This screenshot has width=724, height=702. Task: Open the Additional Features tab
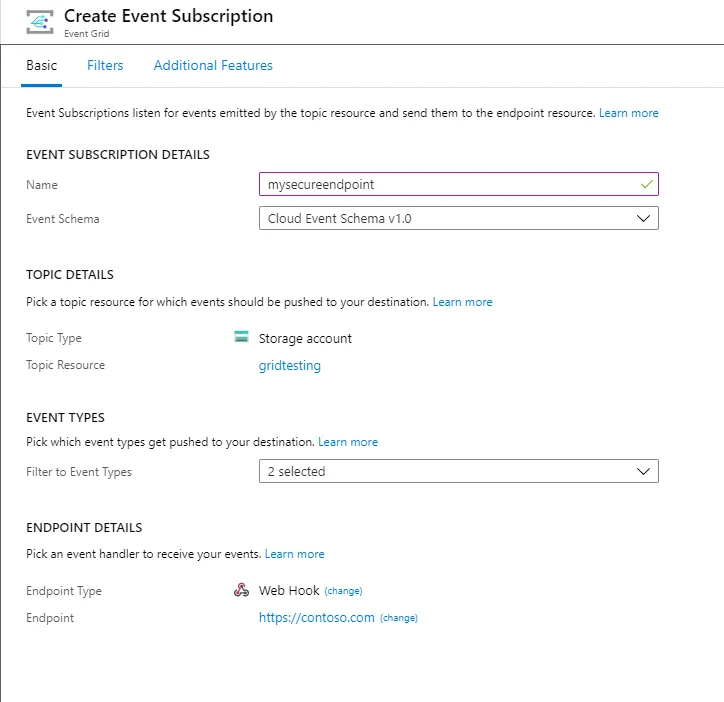point(213,65)
